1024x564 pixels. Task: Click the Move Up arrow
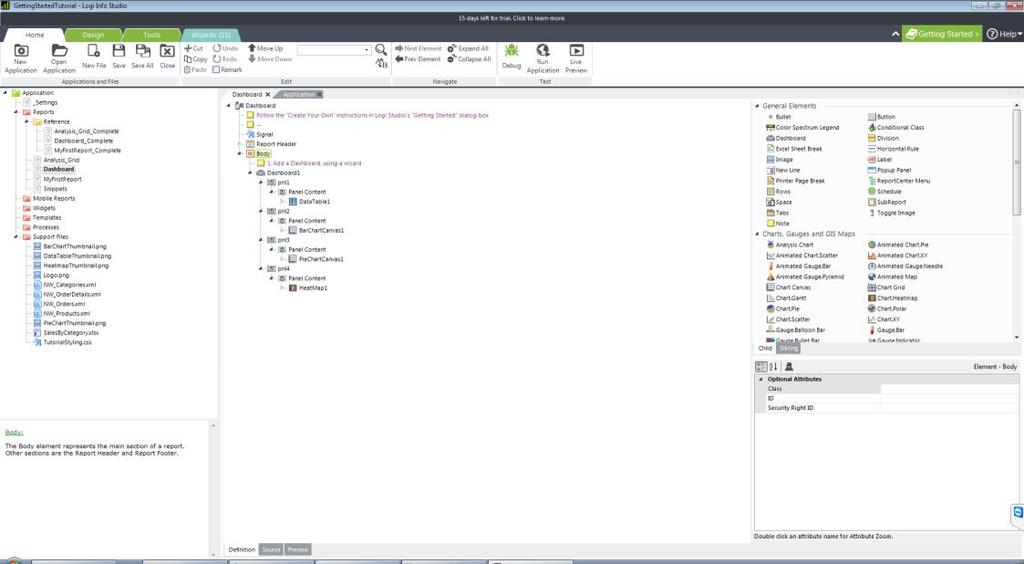click(x=265, y=48)
